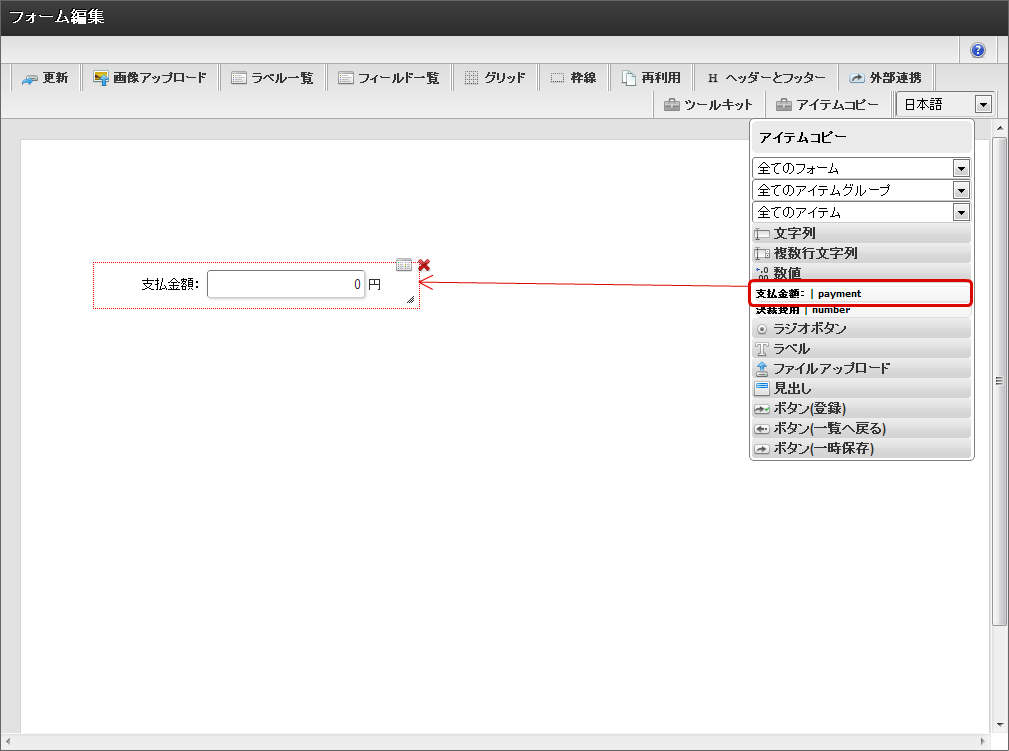Open the ラベル一覧 label list
Screen dimensions: 1009x751
click(x=272, y=78)
